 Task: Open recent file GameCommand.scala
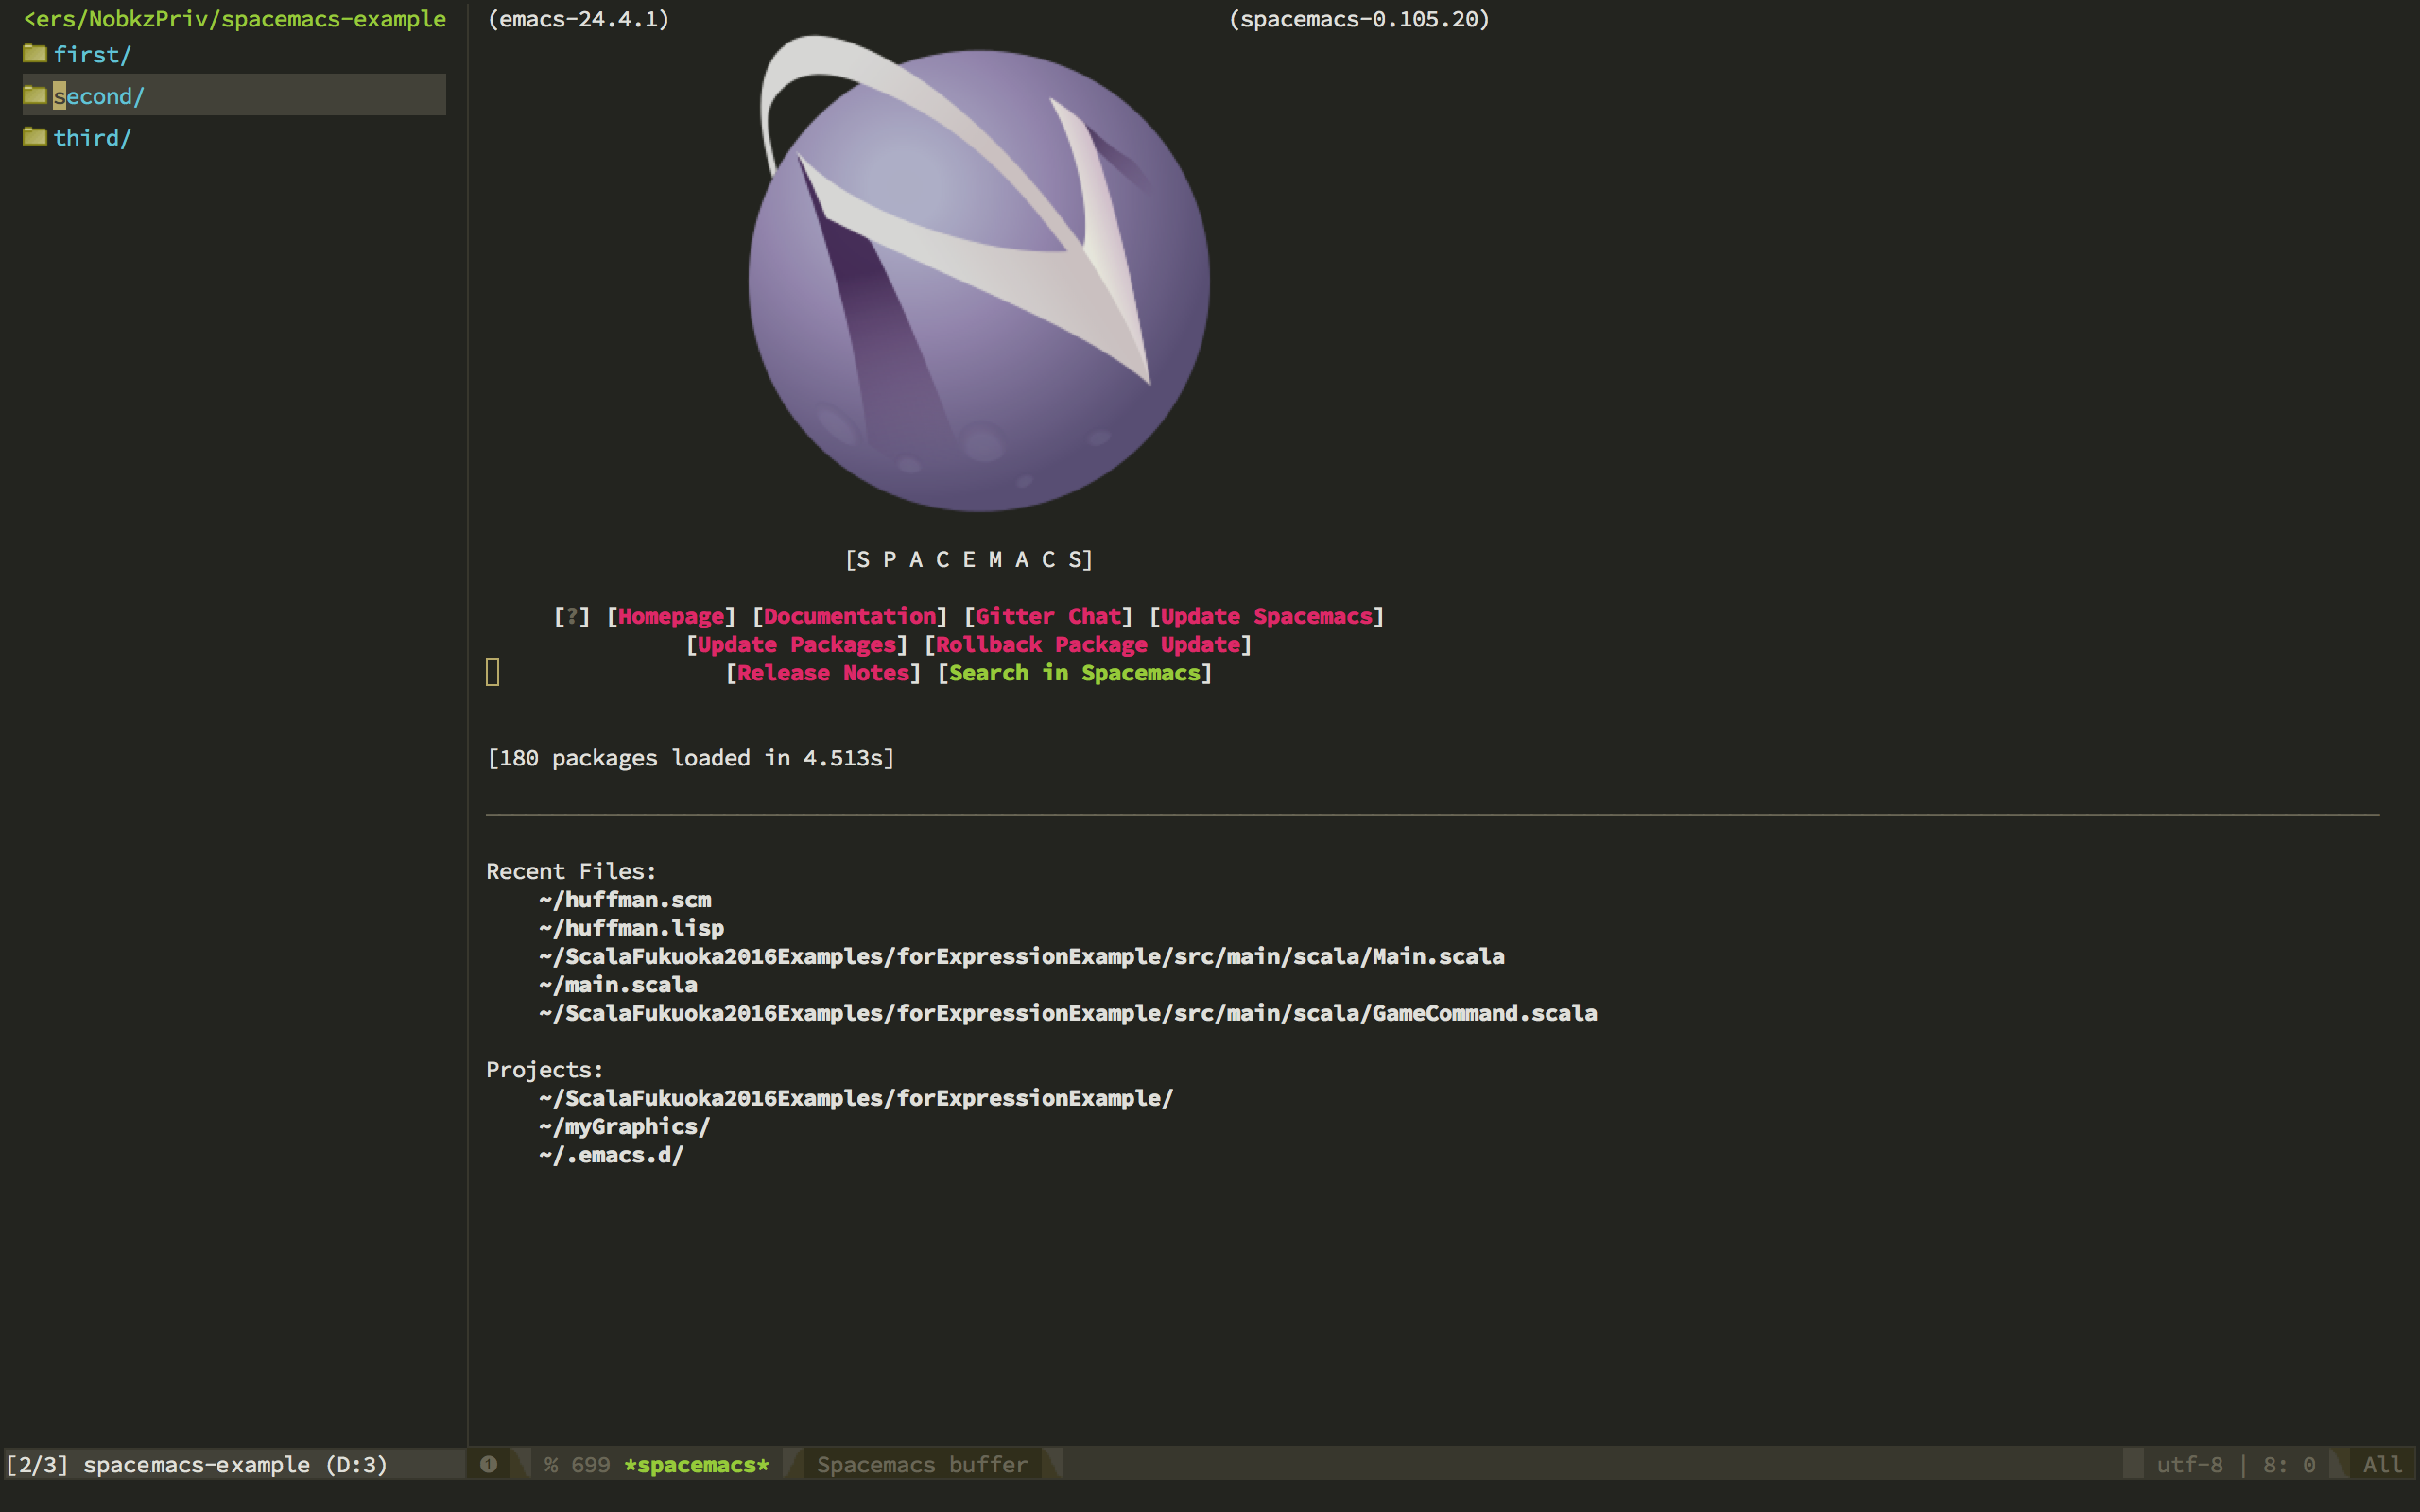1068,1013
